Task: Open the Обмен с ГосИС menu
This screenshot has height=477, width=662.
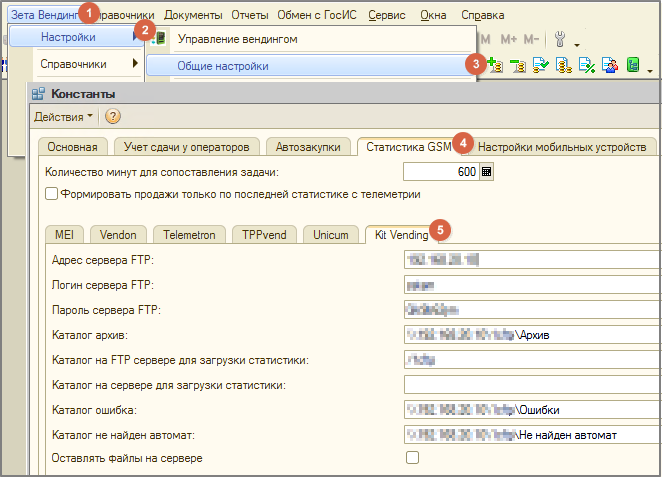Action: click(x=317, y=15)
